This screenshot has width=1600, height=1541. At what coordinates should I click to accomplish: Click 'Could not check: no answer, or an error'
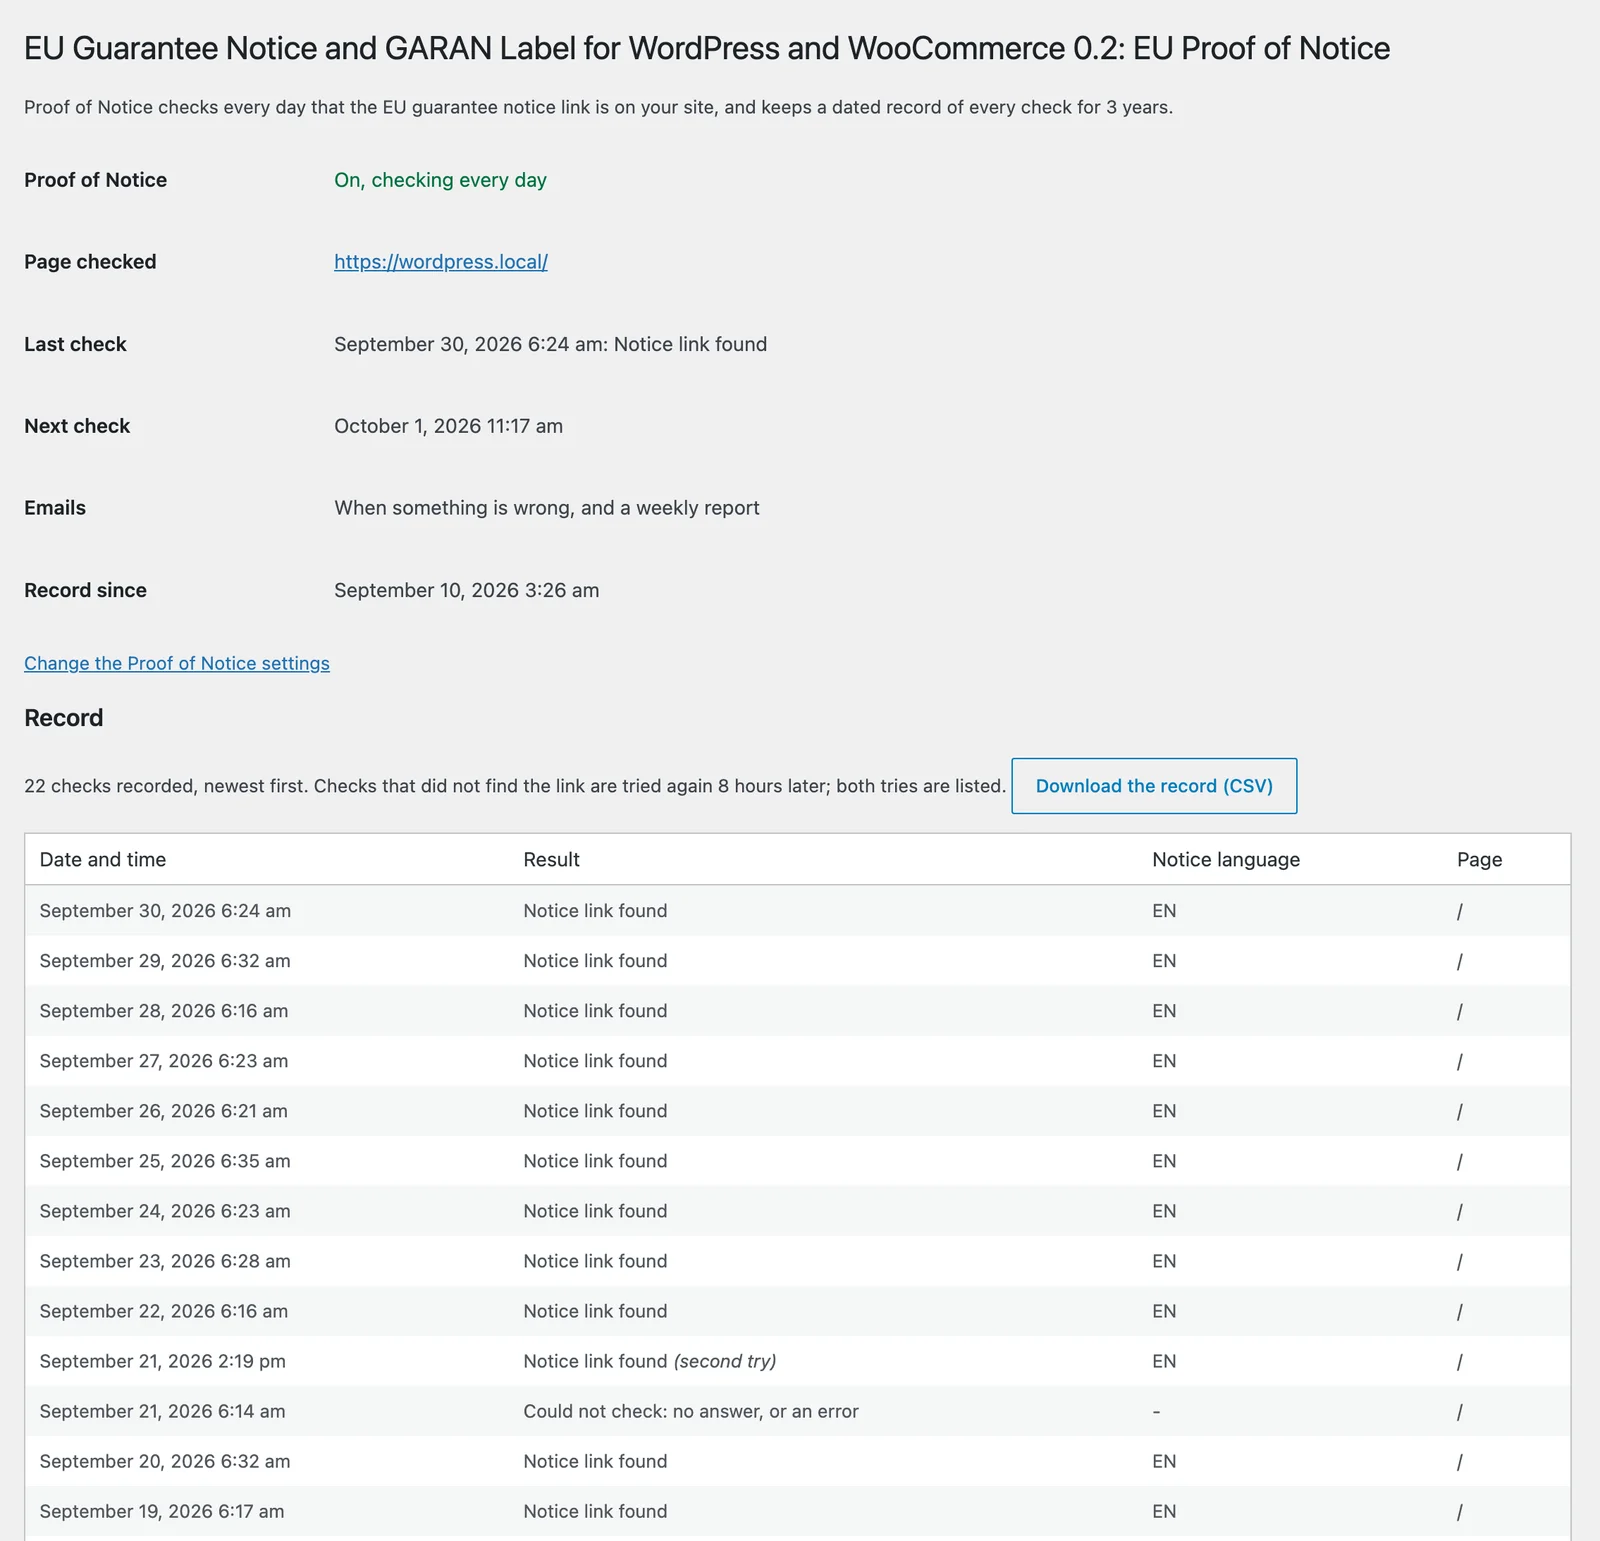(691, 1411)
